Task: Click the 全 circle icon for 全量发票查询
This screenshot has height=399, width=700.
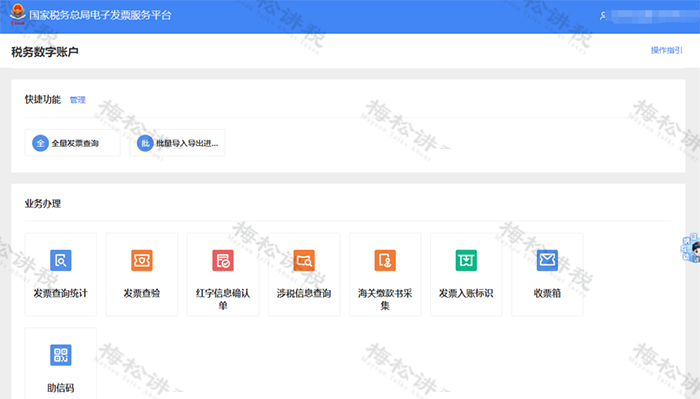Action: (x=40, y=143)
